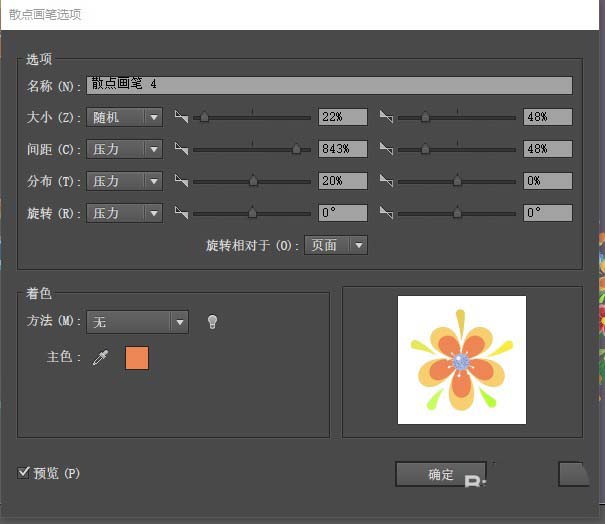
Task: Click minimum-side slider icon in 大小 row
Action: coord(181,117)
